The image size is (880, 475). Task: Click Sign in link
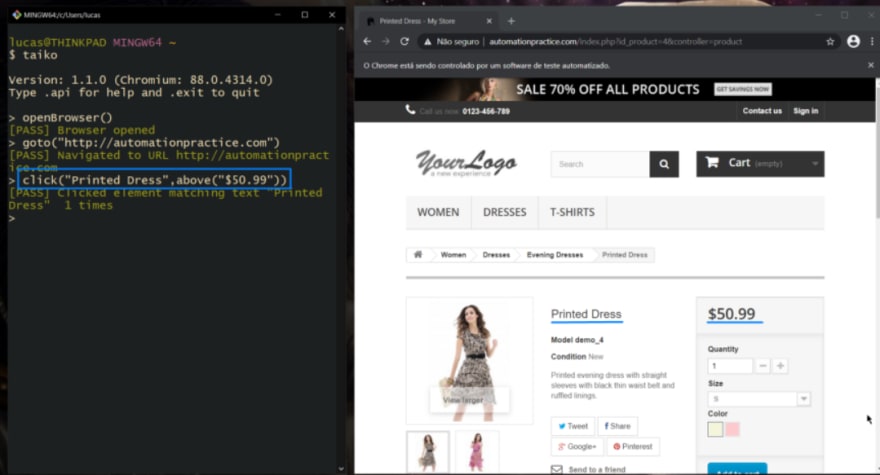point(805,111)
